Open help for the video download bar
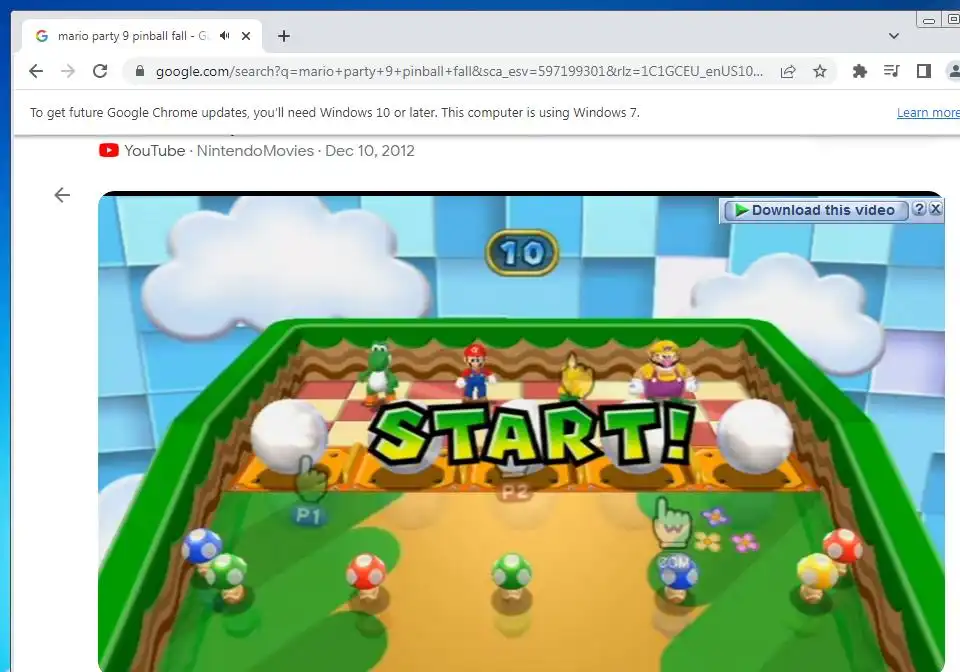 point(919,209)
